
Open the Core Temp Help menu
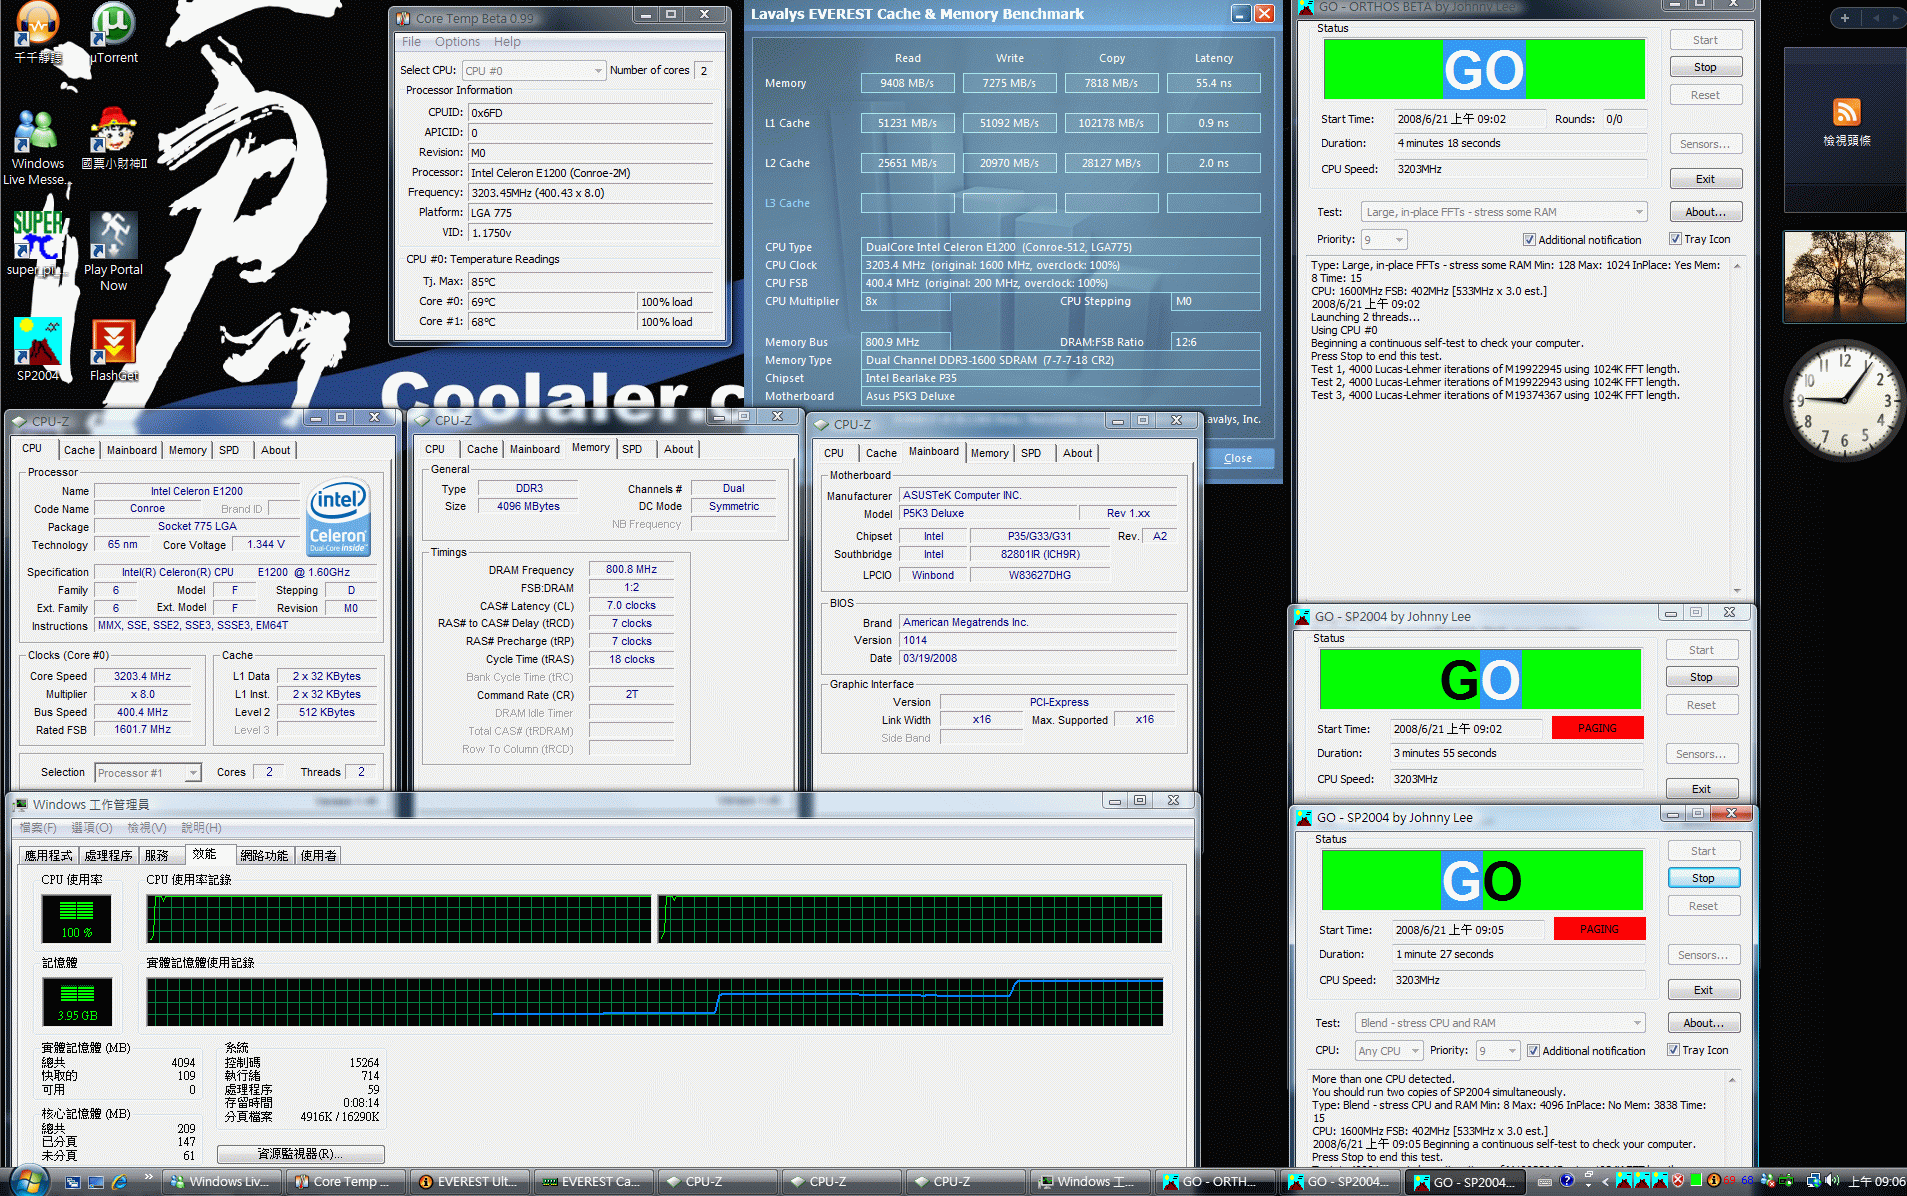[507, 42]
